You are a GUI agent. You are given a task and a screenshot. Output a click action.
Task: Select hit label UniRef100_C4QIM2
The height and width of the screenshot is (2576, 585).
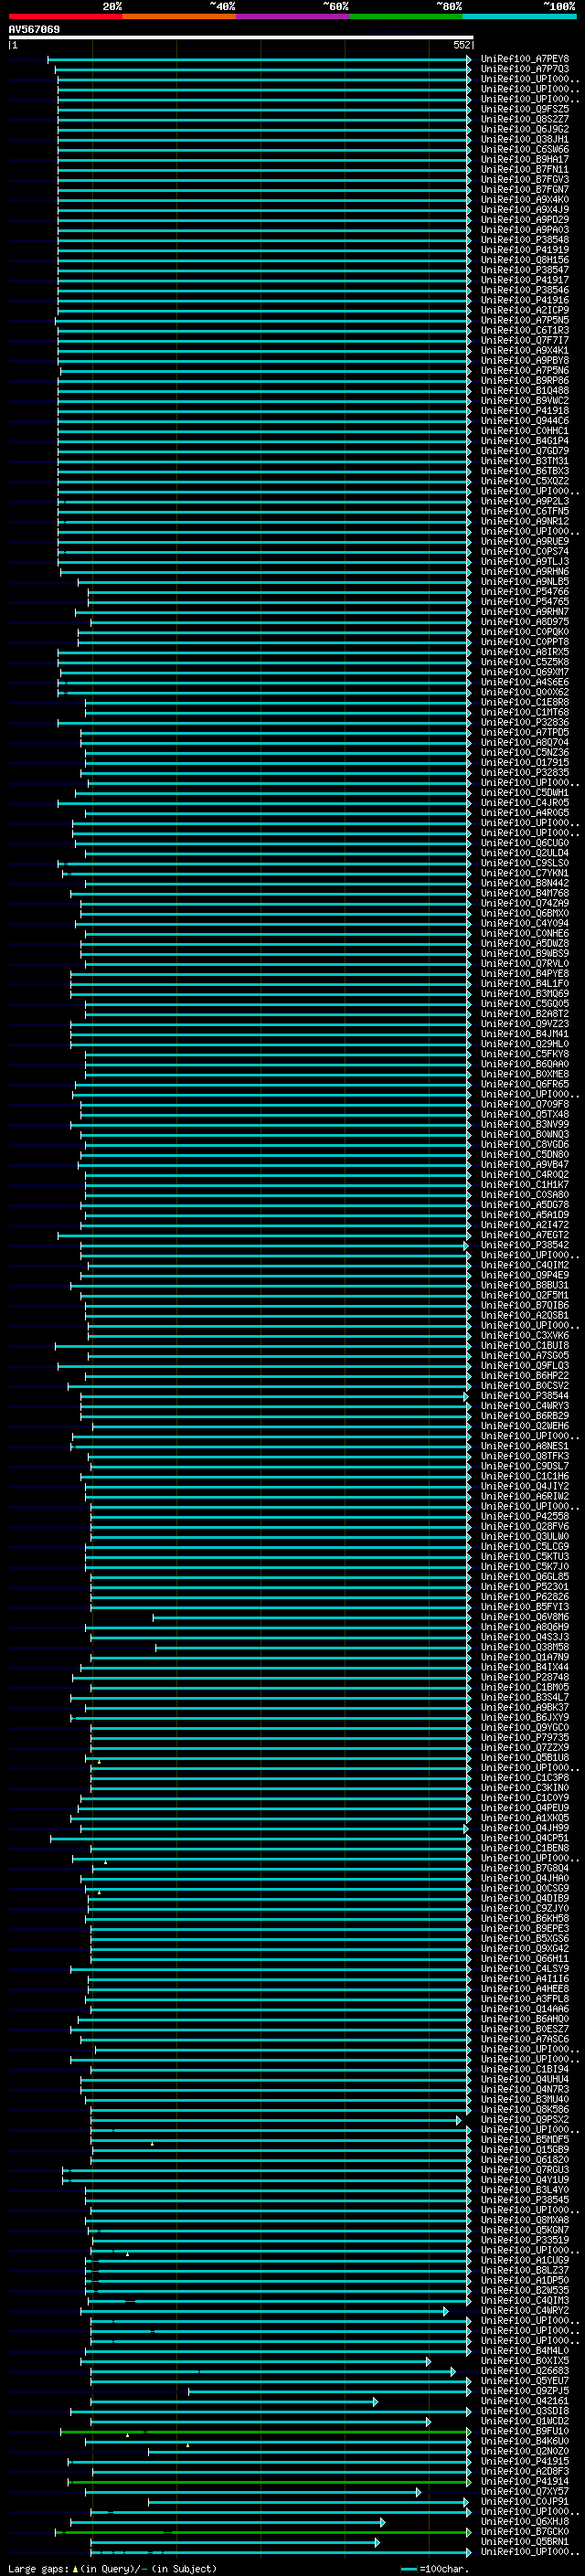coord(525,1264)
